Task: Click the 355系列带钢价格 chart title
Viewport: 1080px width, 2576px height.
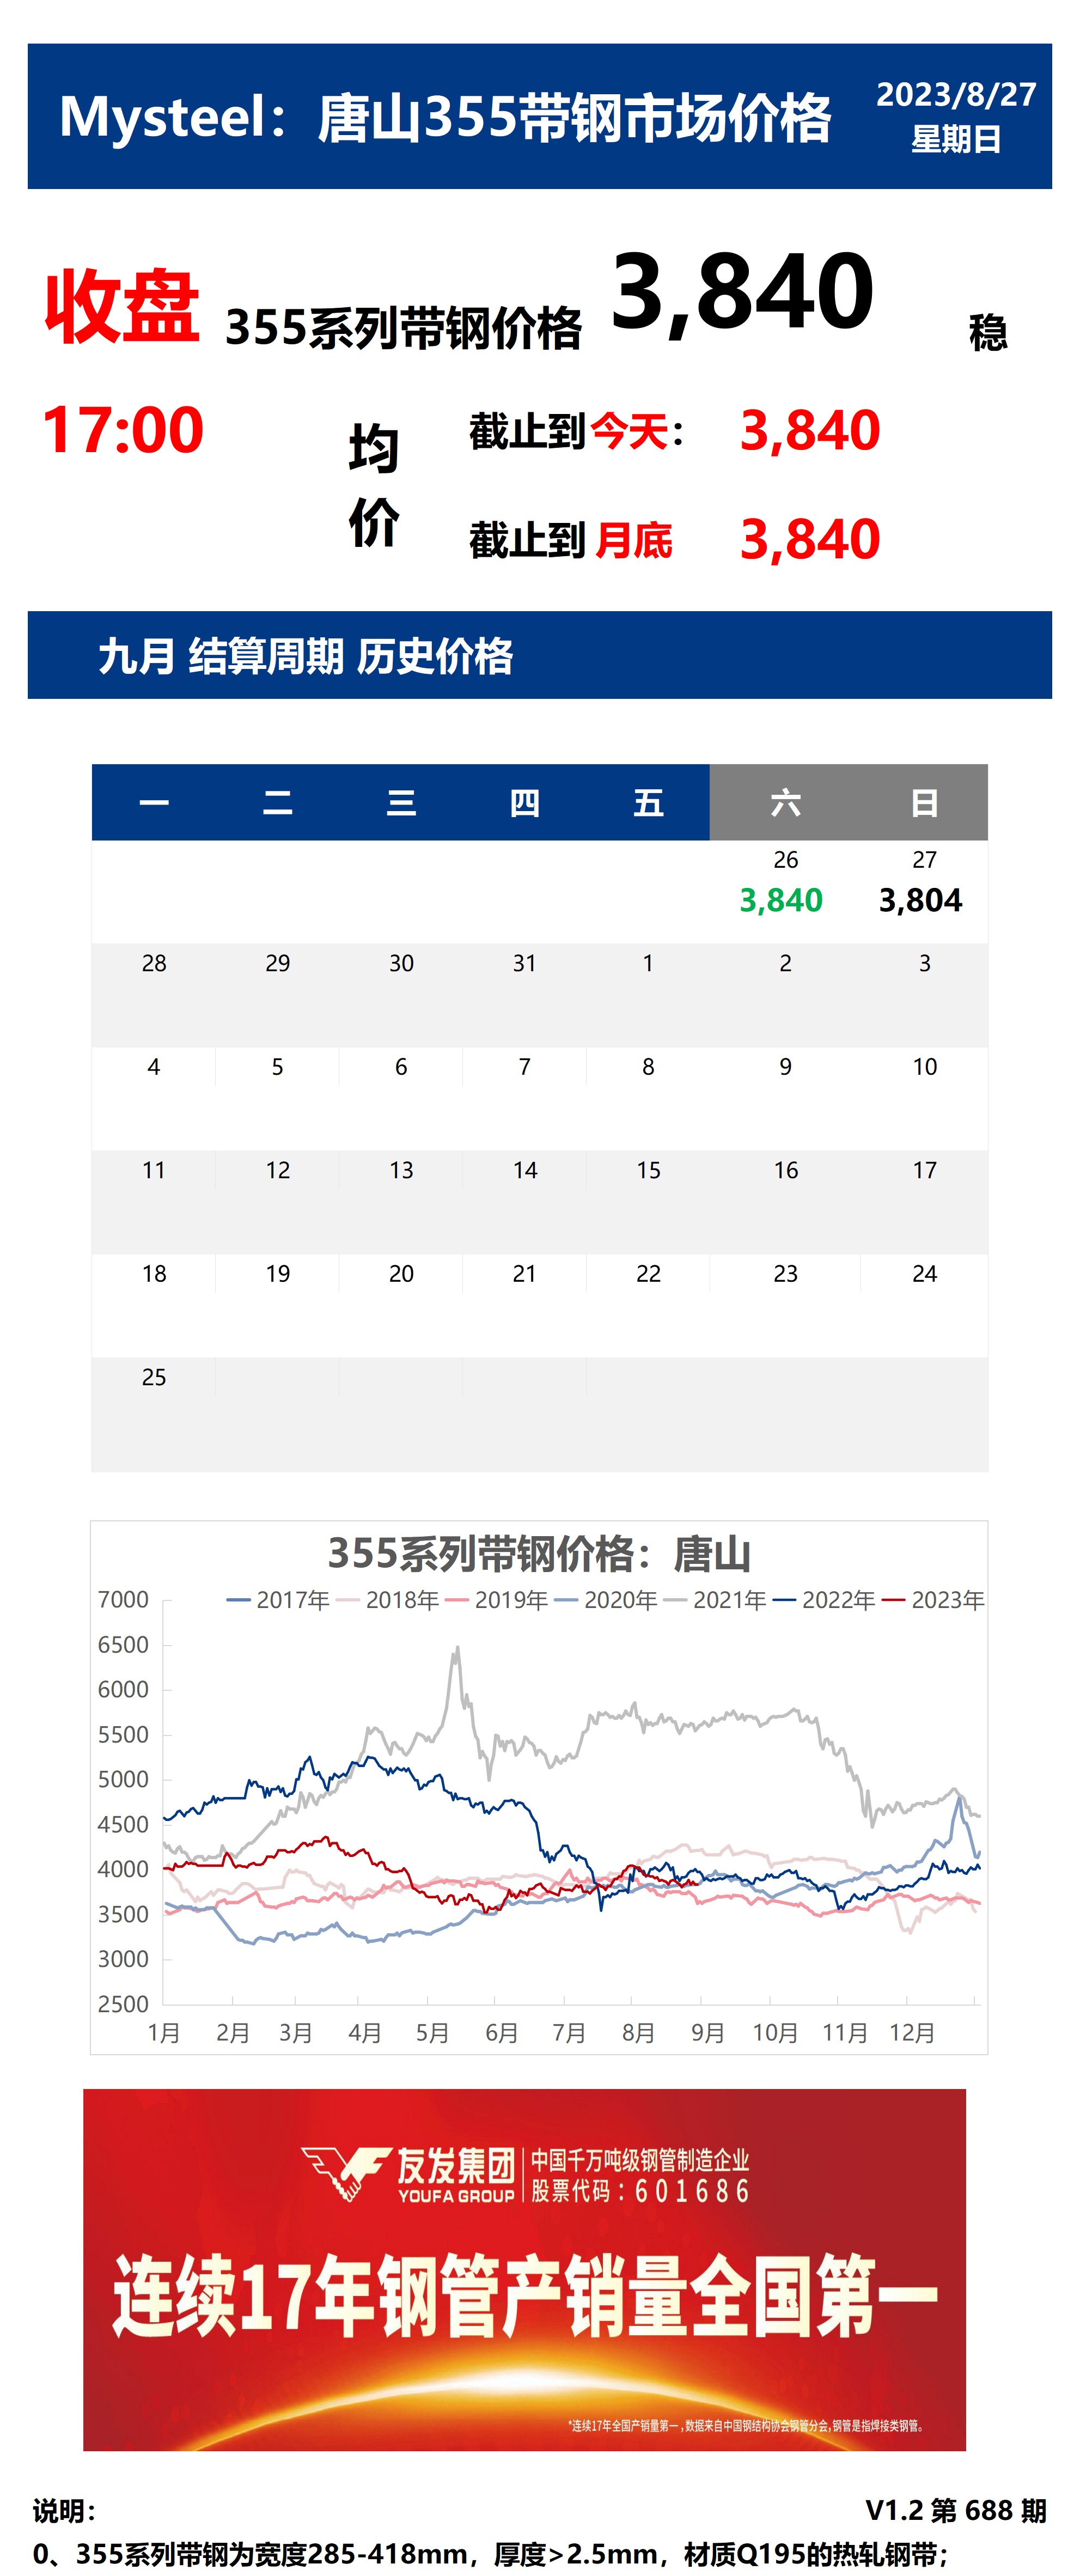Action: (539, 1553)
